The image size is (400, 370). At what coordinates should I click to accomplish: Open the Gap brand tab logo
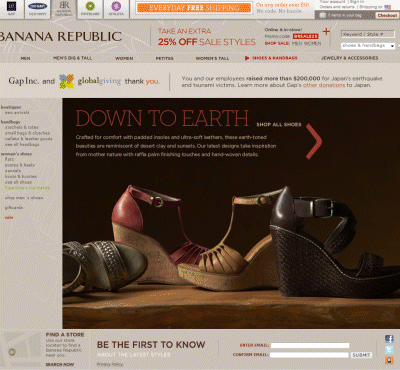[x=11, y=6]
